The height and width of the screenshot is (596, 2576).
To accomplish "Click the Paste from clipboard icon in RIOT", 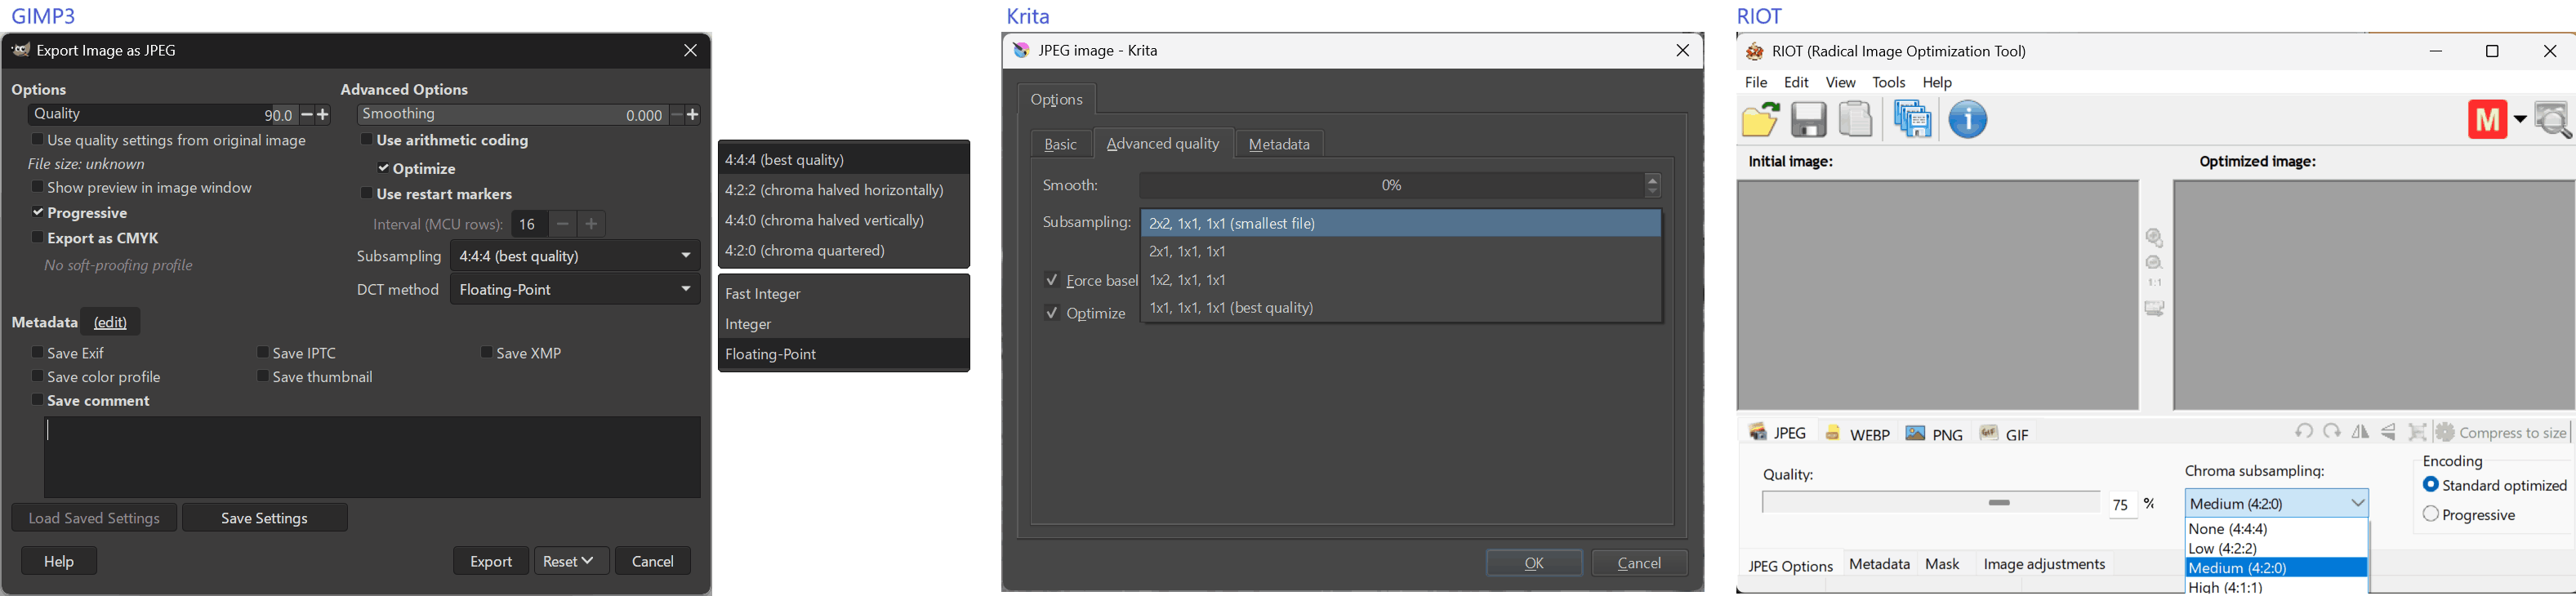I will tap(1856, 120).
